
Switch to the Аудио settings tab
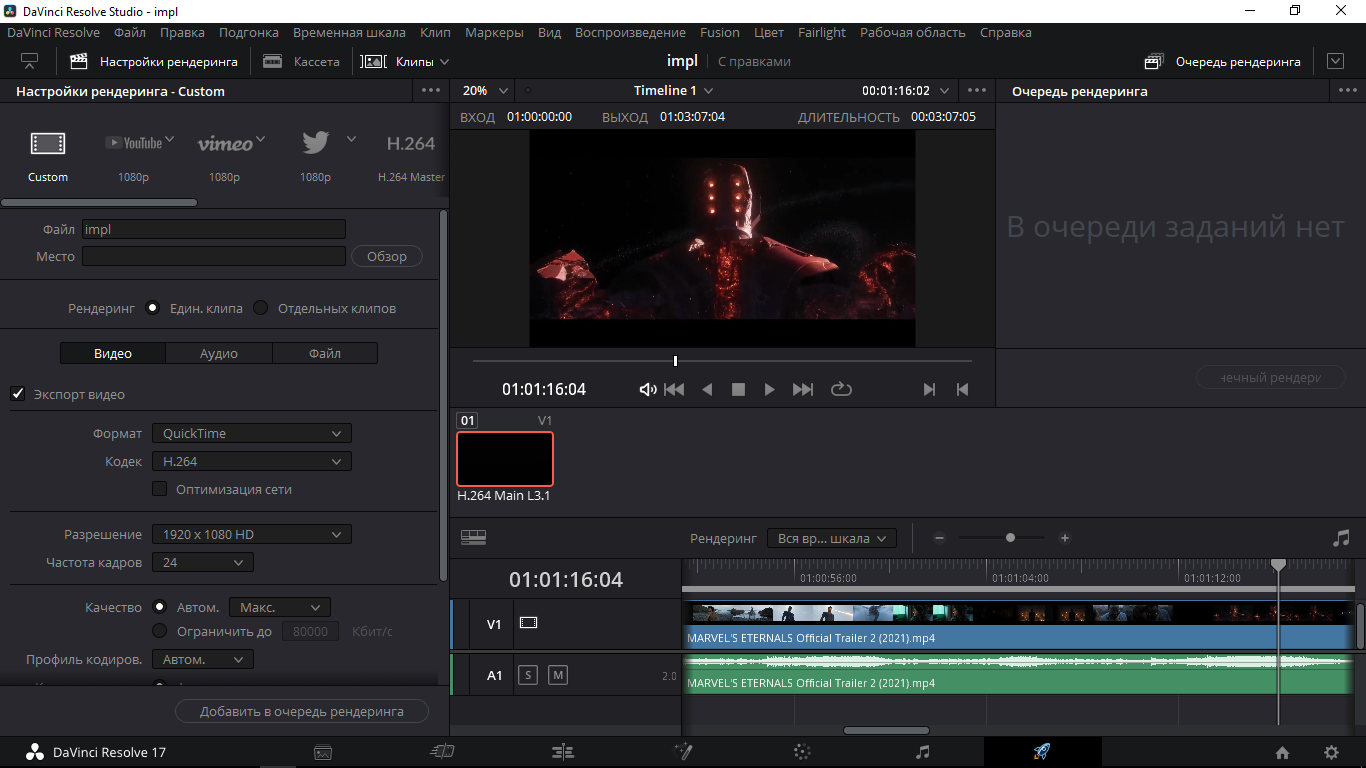coord(219,353)
